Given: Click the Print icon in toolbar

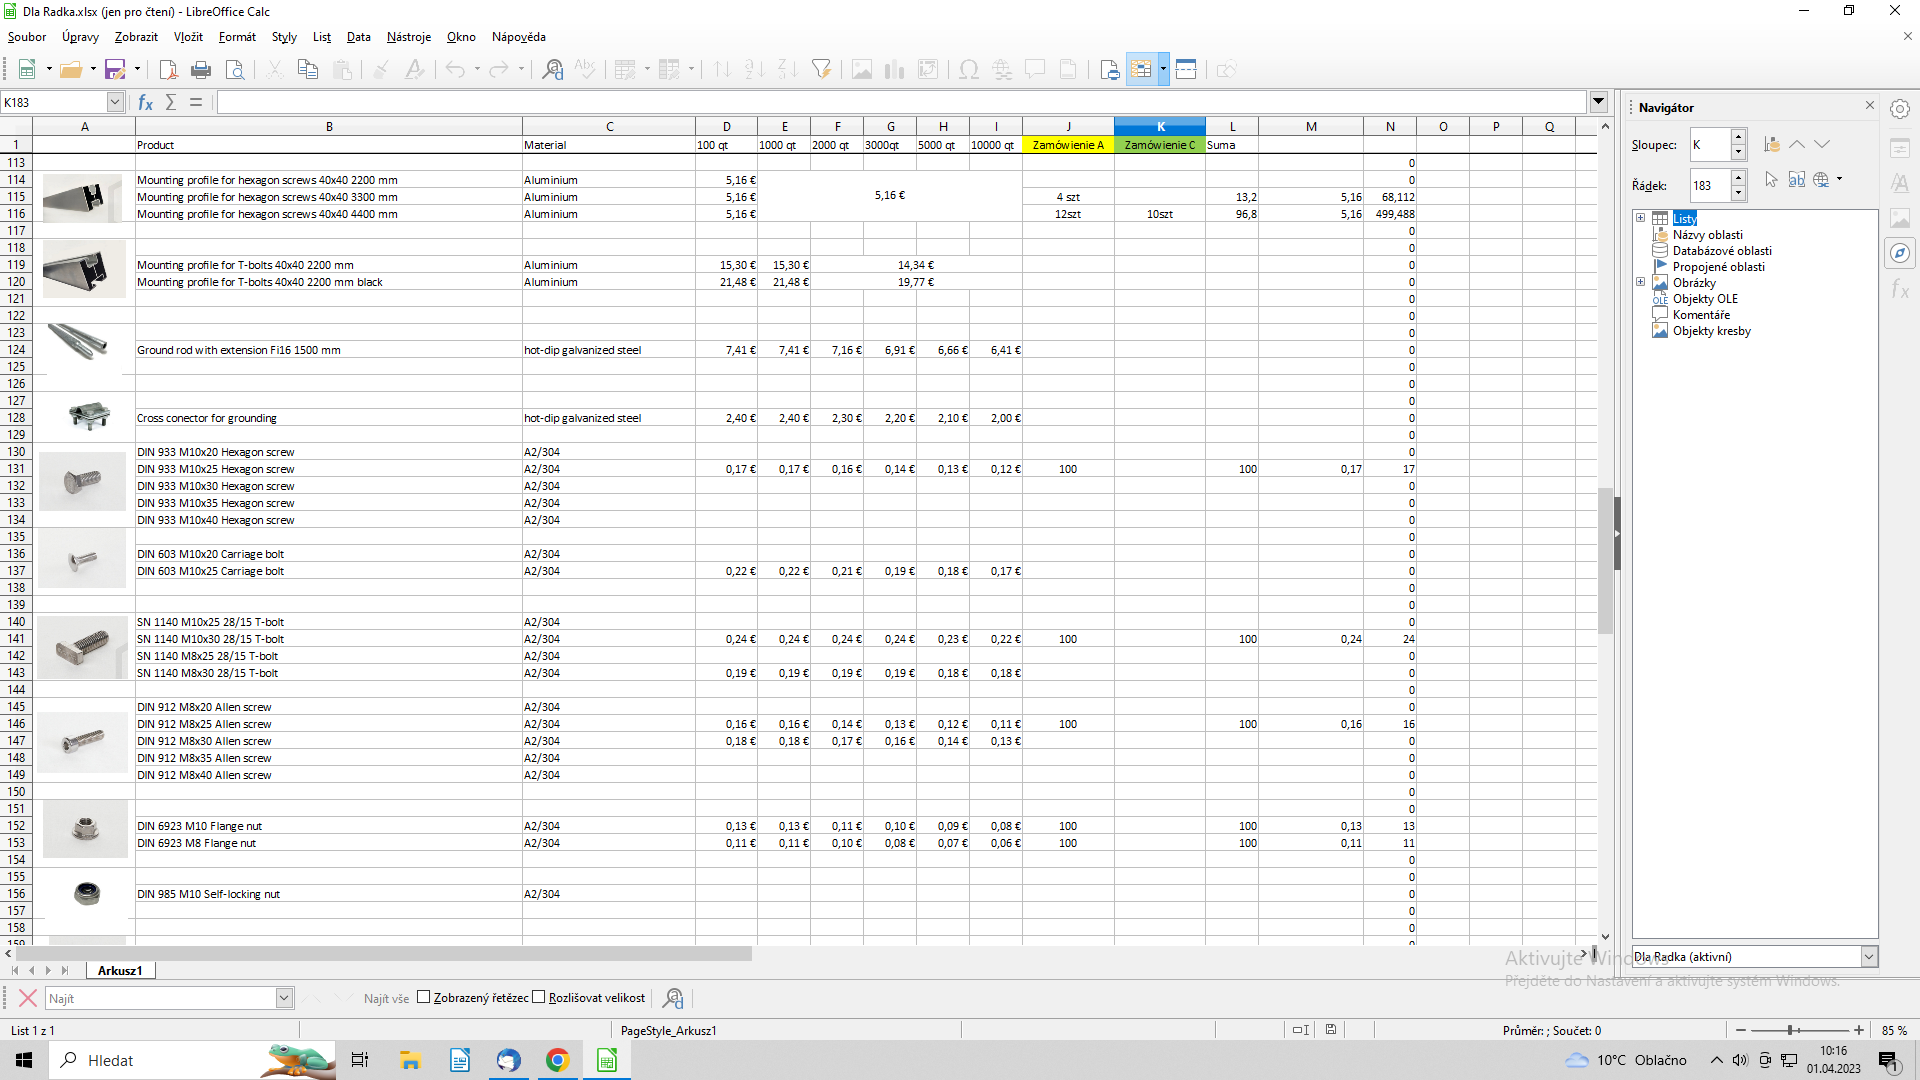Looking at the screenshot, I should [201, 70].
